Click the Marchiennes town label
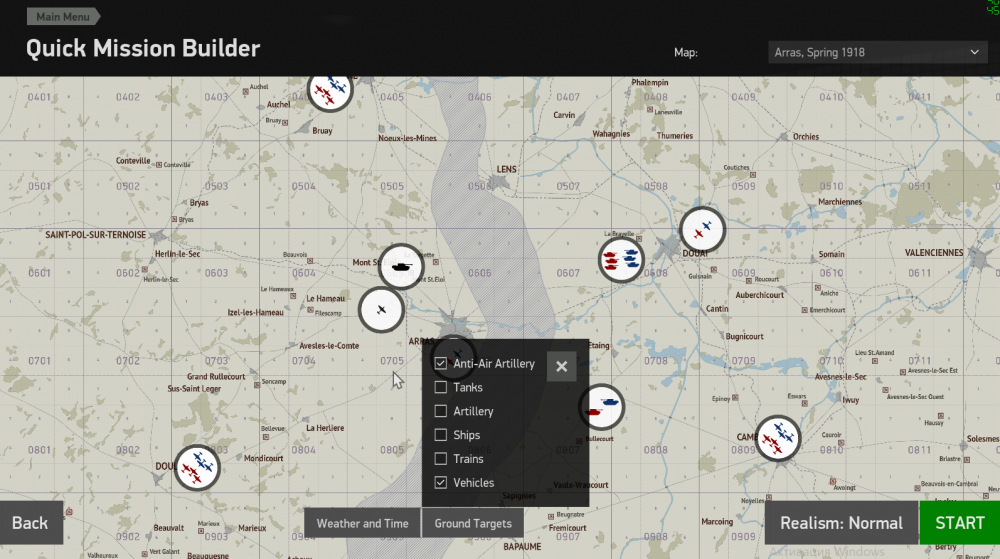Viewport: 1000px width, 559px height. tap(839, 201)
